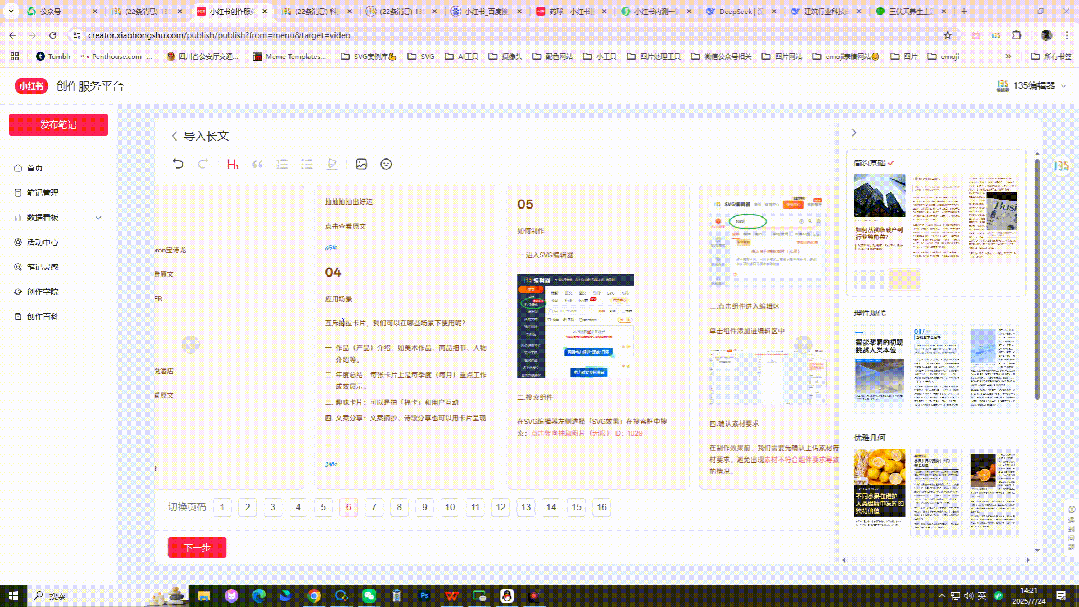The image size is (1079, 607).
Task: Deselect the checked template in the right panel
Action: [891, 162]
